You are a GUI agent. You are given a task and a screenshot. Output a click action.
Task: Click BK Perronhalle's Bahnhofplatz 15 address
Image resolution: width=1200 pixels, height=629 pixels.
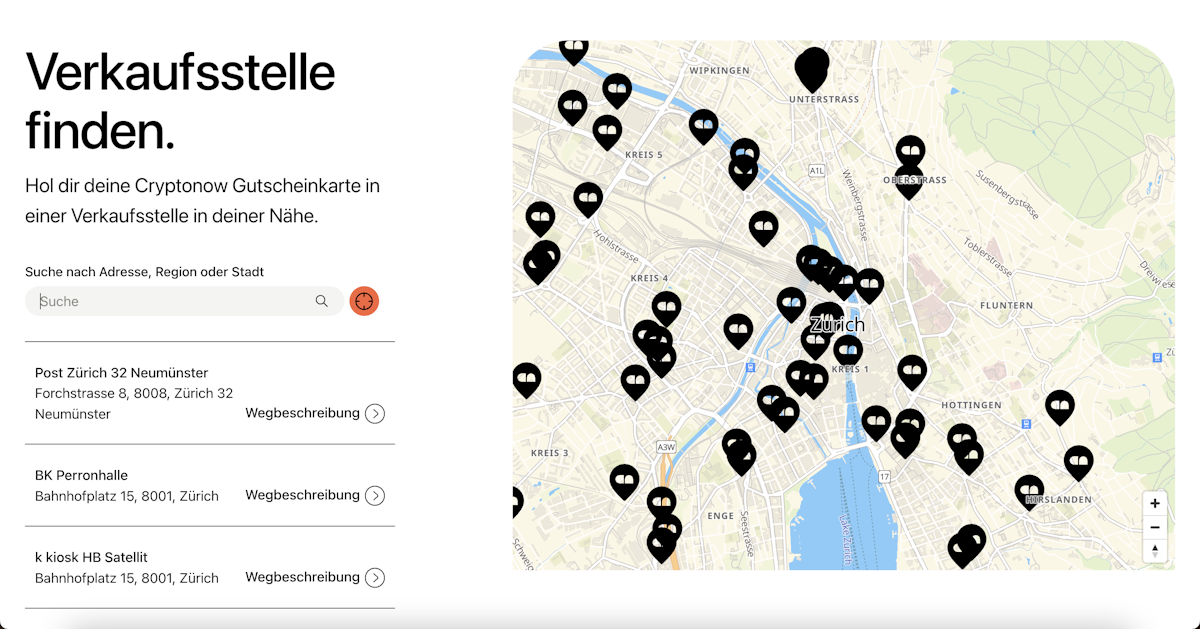click(127, 496)
